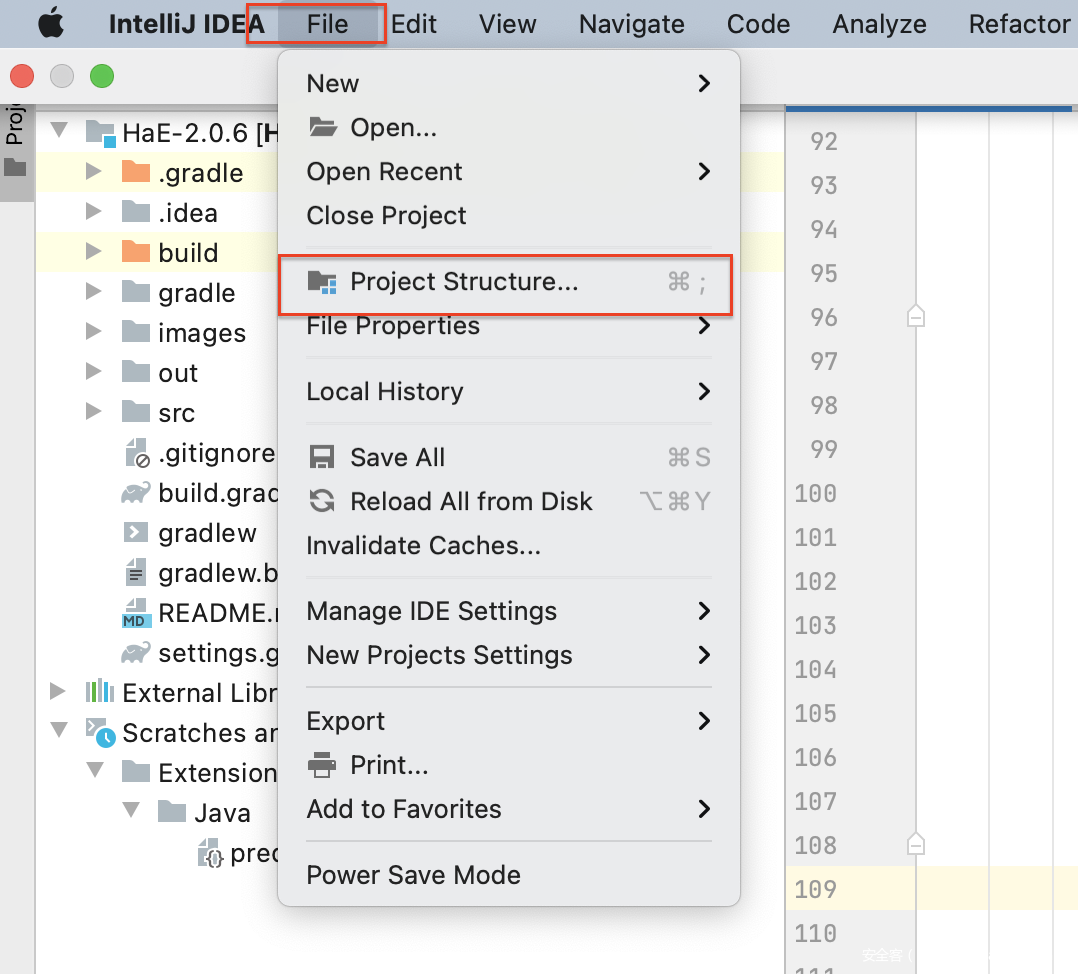
Task: Expand the build folder arrow
Action: pyautogui.click(x=93, y=251)
